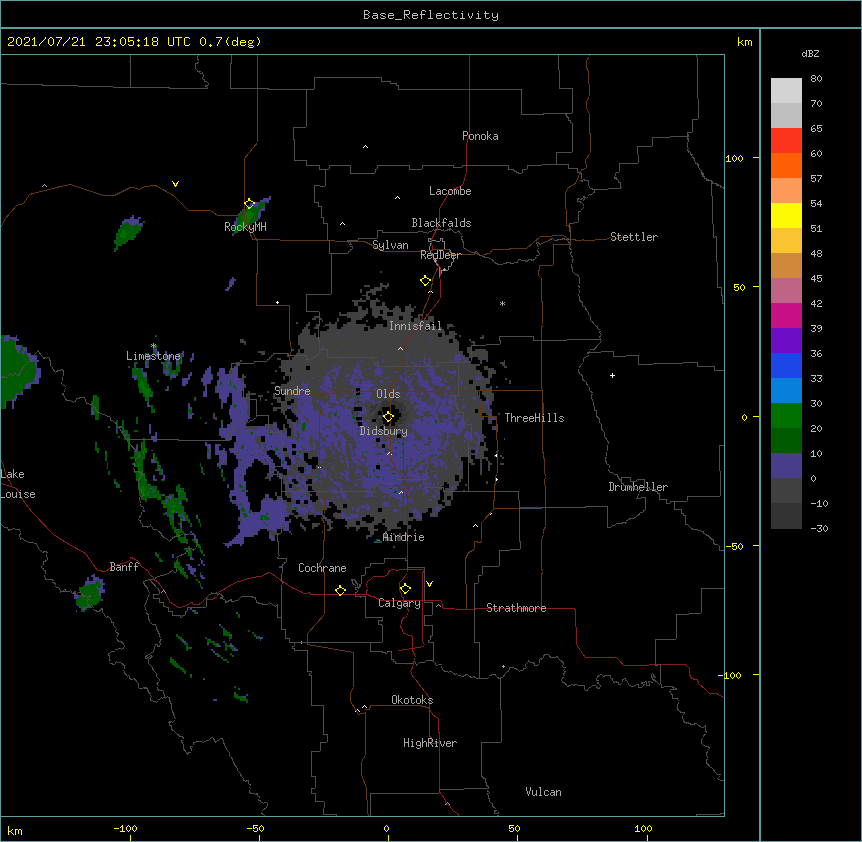Click the ThreeHills label
862x842 pixels.
point(534,418)
